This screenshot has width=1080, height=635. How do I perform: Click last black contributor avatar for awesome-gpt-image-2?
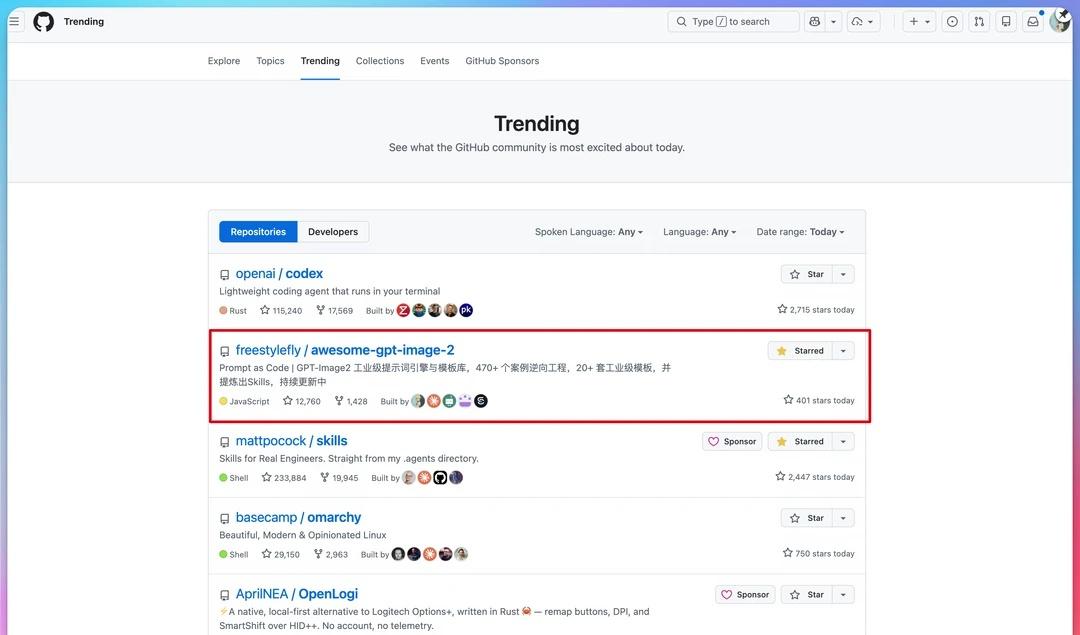click(481, 400)
